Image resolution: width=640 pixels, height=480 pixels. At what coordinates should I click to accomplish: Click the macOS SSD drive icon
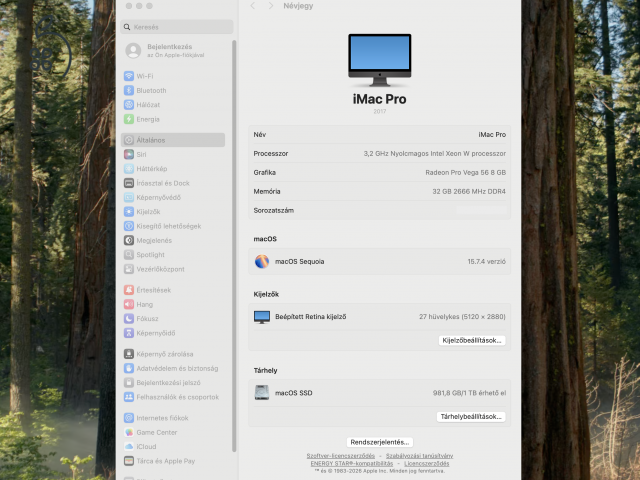pos(262,393)
